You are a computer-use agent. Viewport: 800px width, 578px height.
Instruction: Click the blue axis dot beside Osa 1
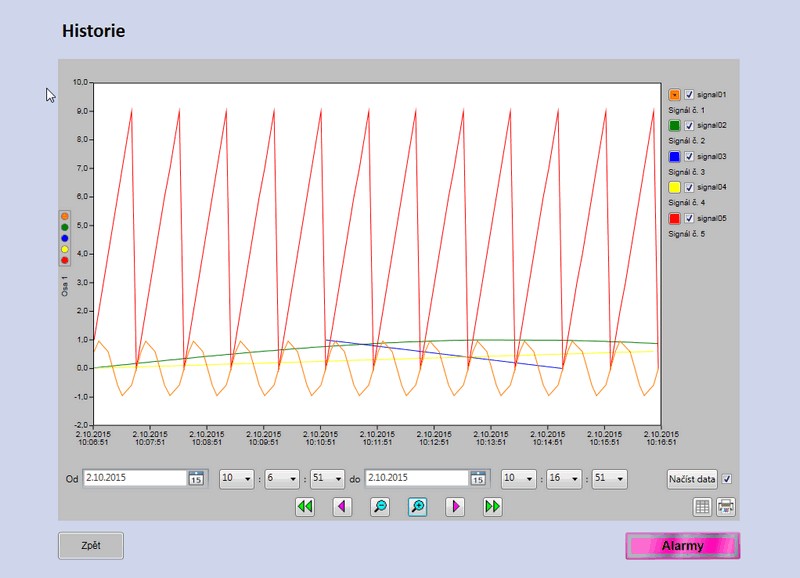coord(65,238)
